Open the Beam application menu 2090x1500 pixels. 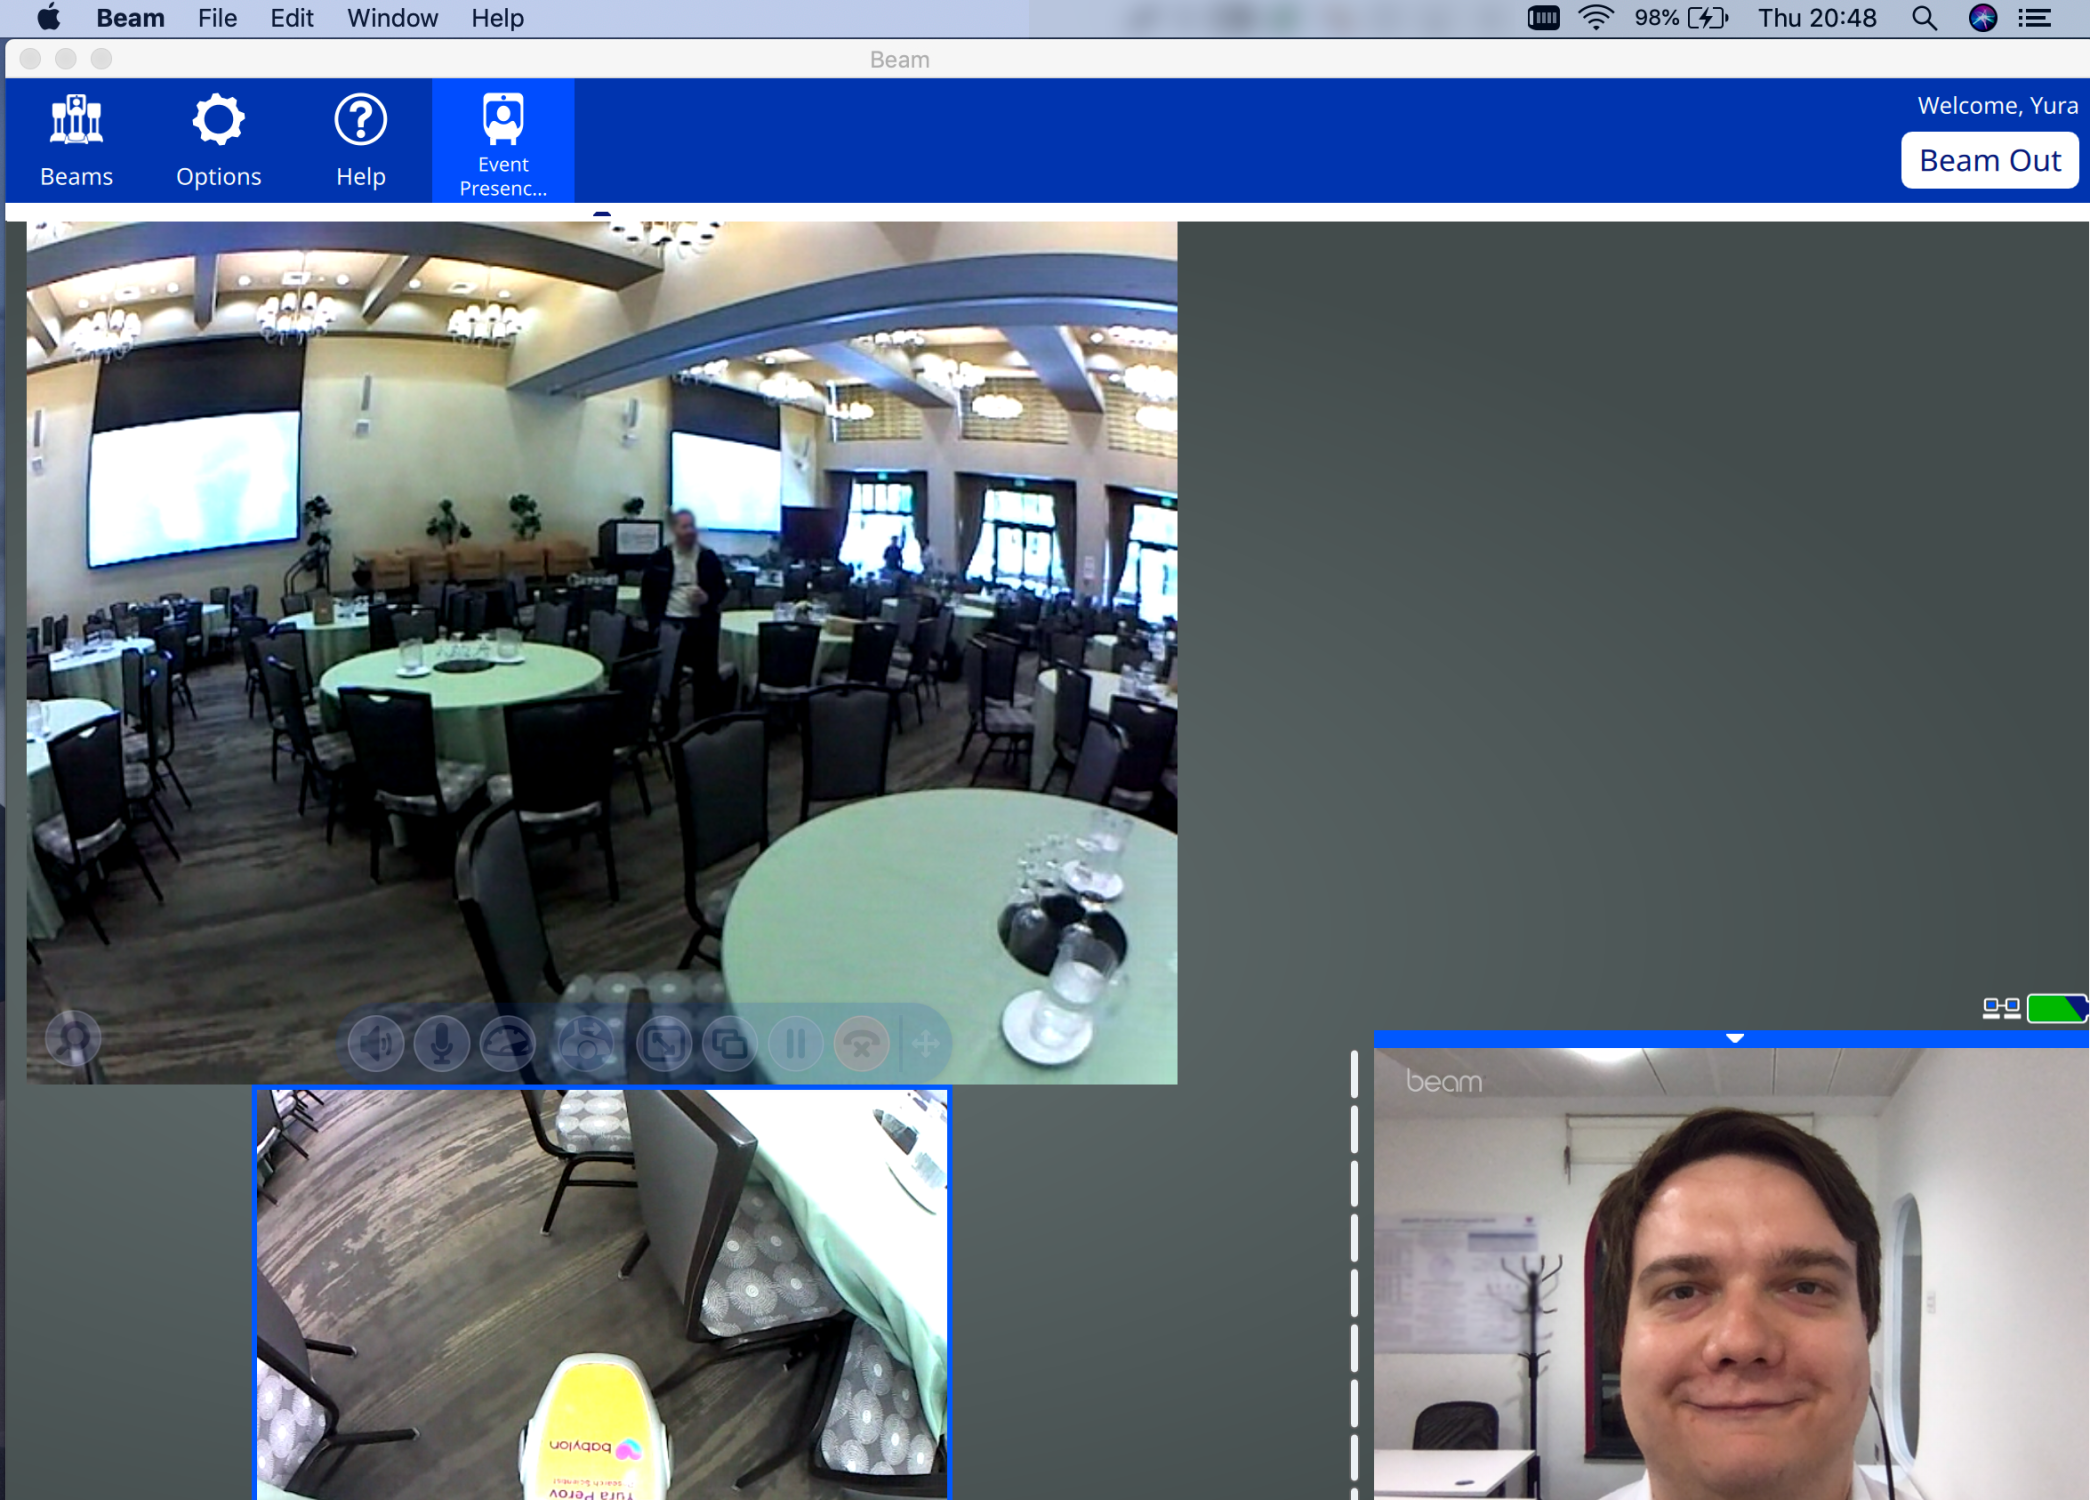pyautogui.click(x=130, y=18)
